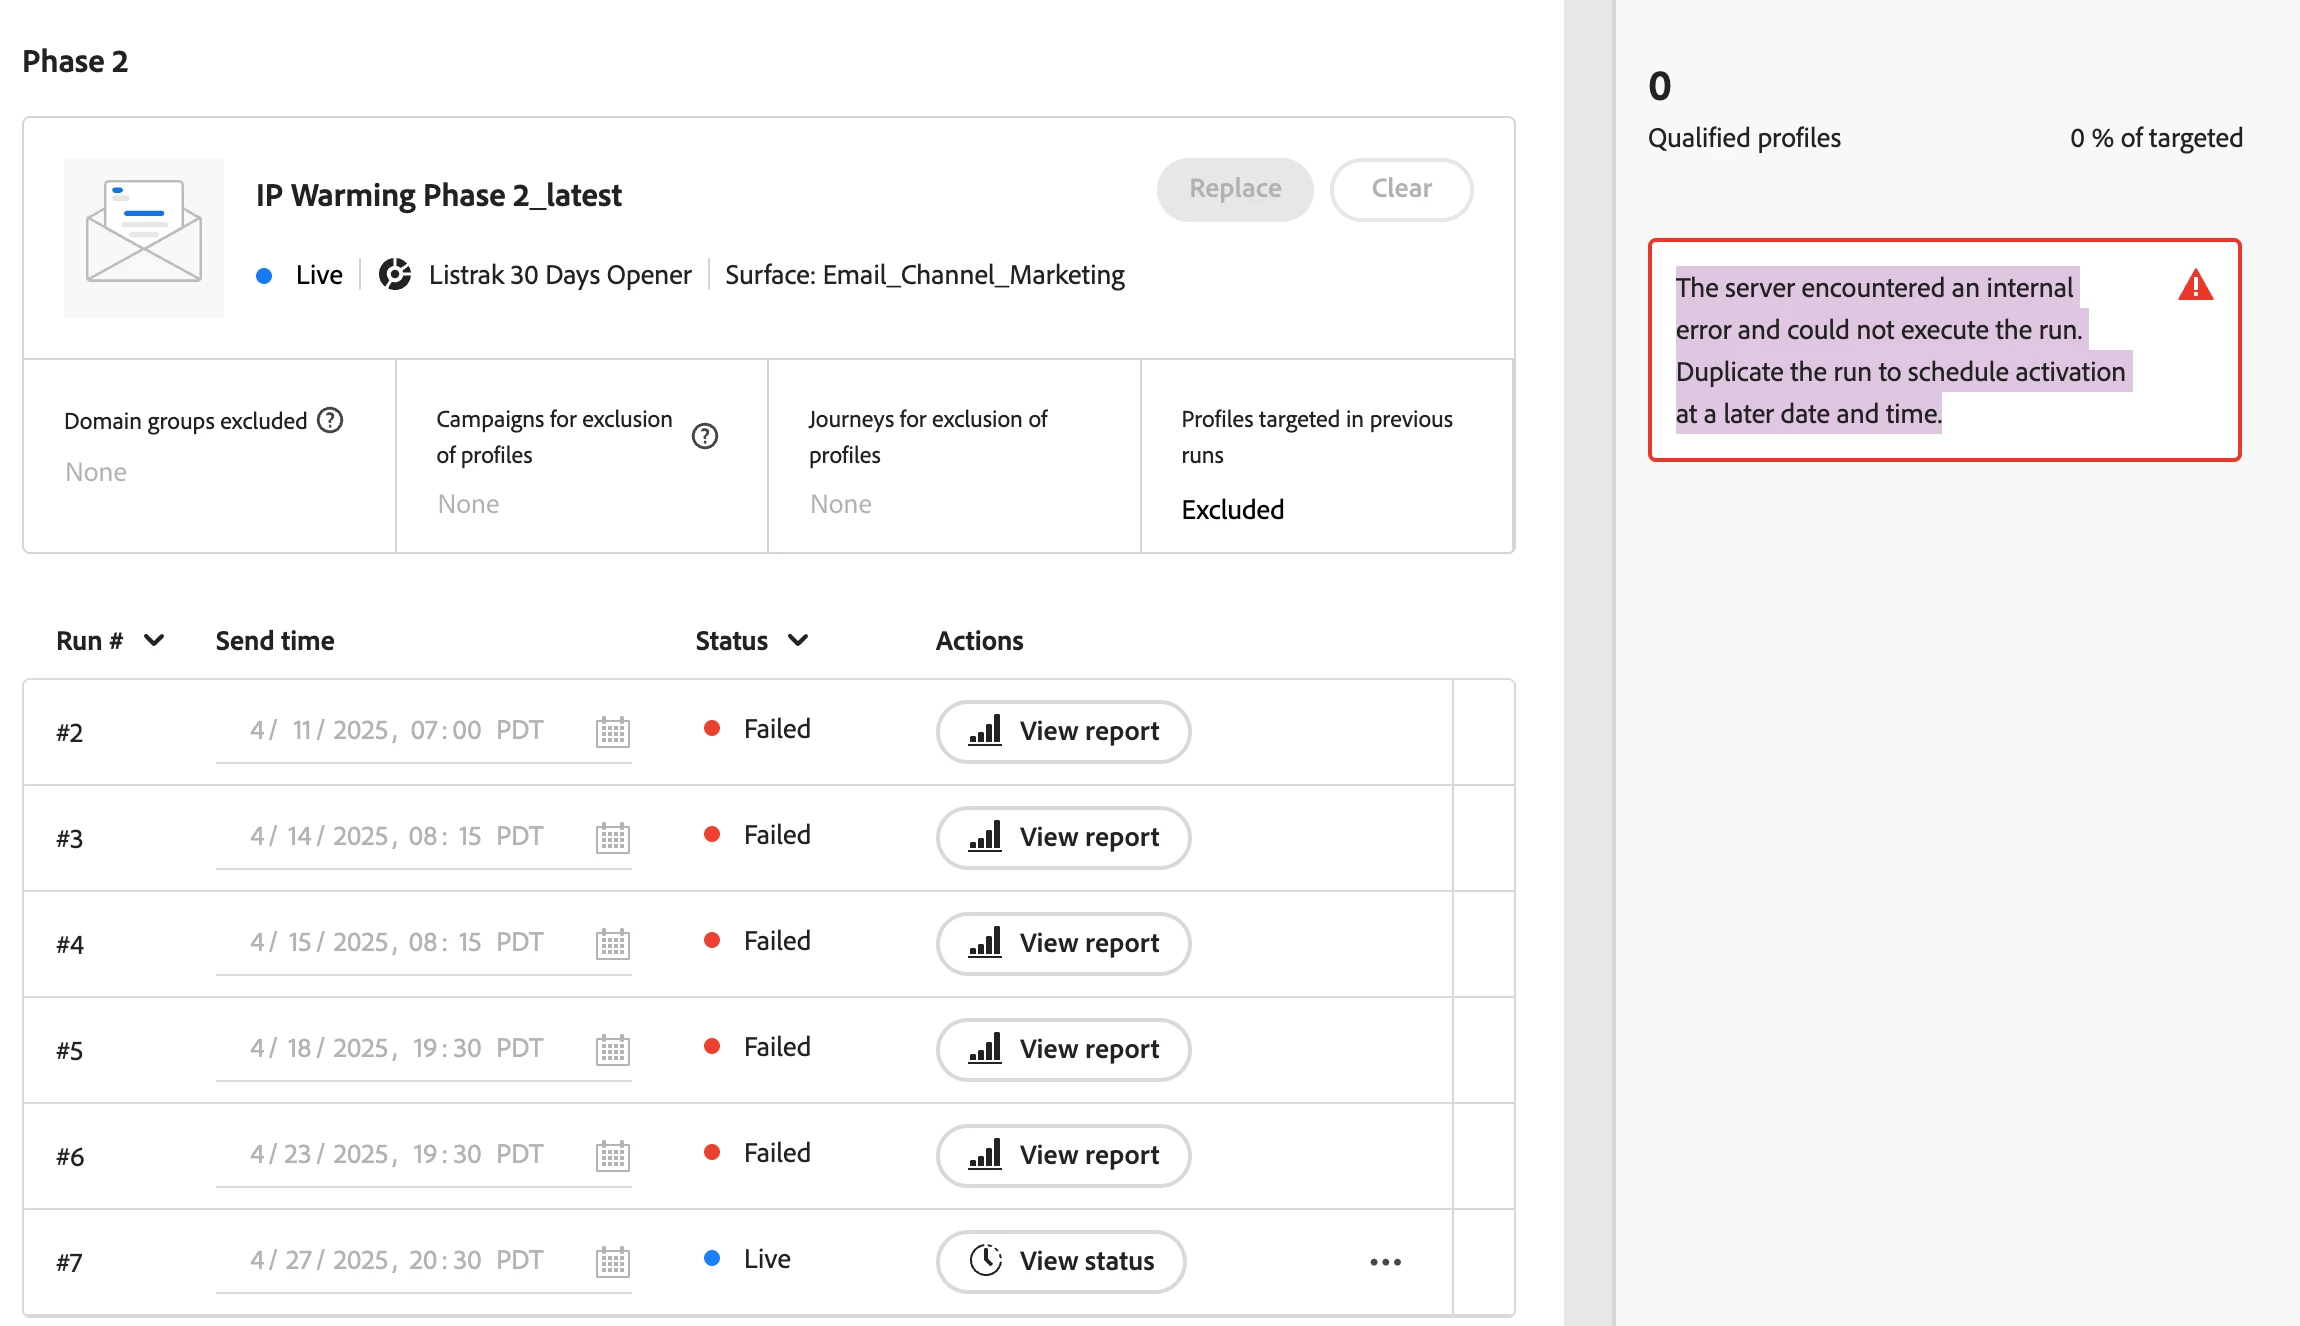Click Clear campaign button
The image size is (2300, 1326).
click(x=1401, y=189)
